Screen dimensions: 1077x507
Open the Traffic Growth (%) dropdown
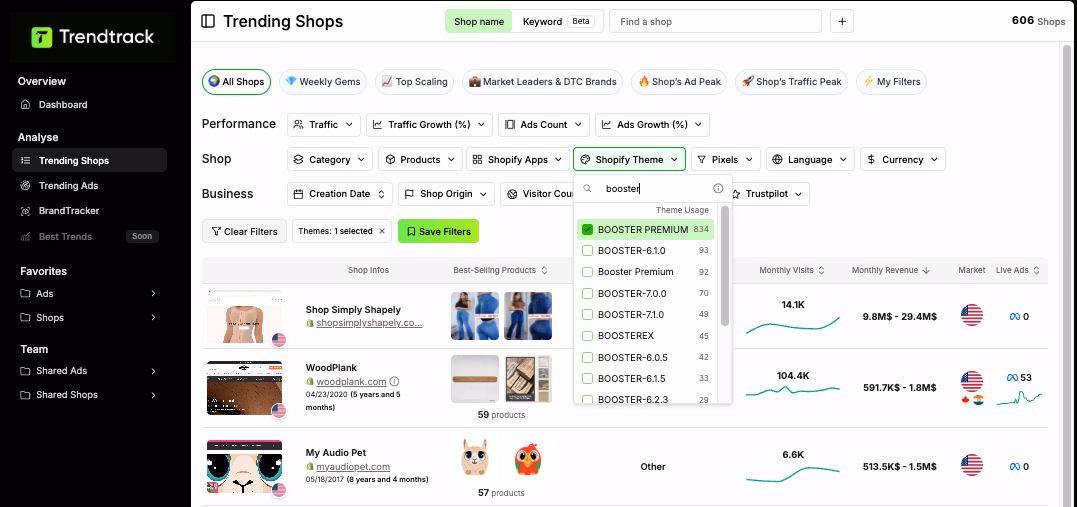point(429,124)
